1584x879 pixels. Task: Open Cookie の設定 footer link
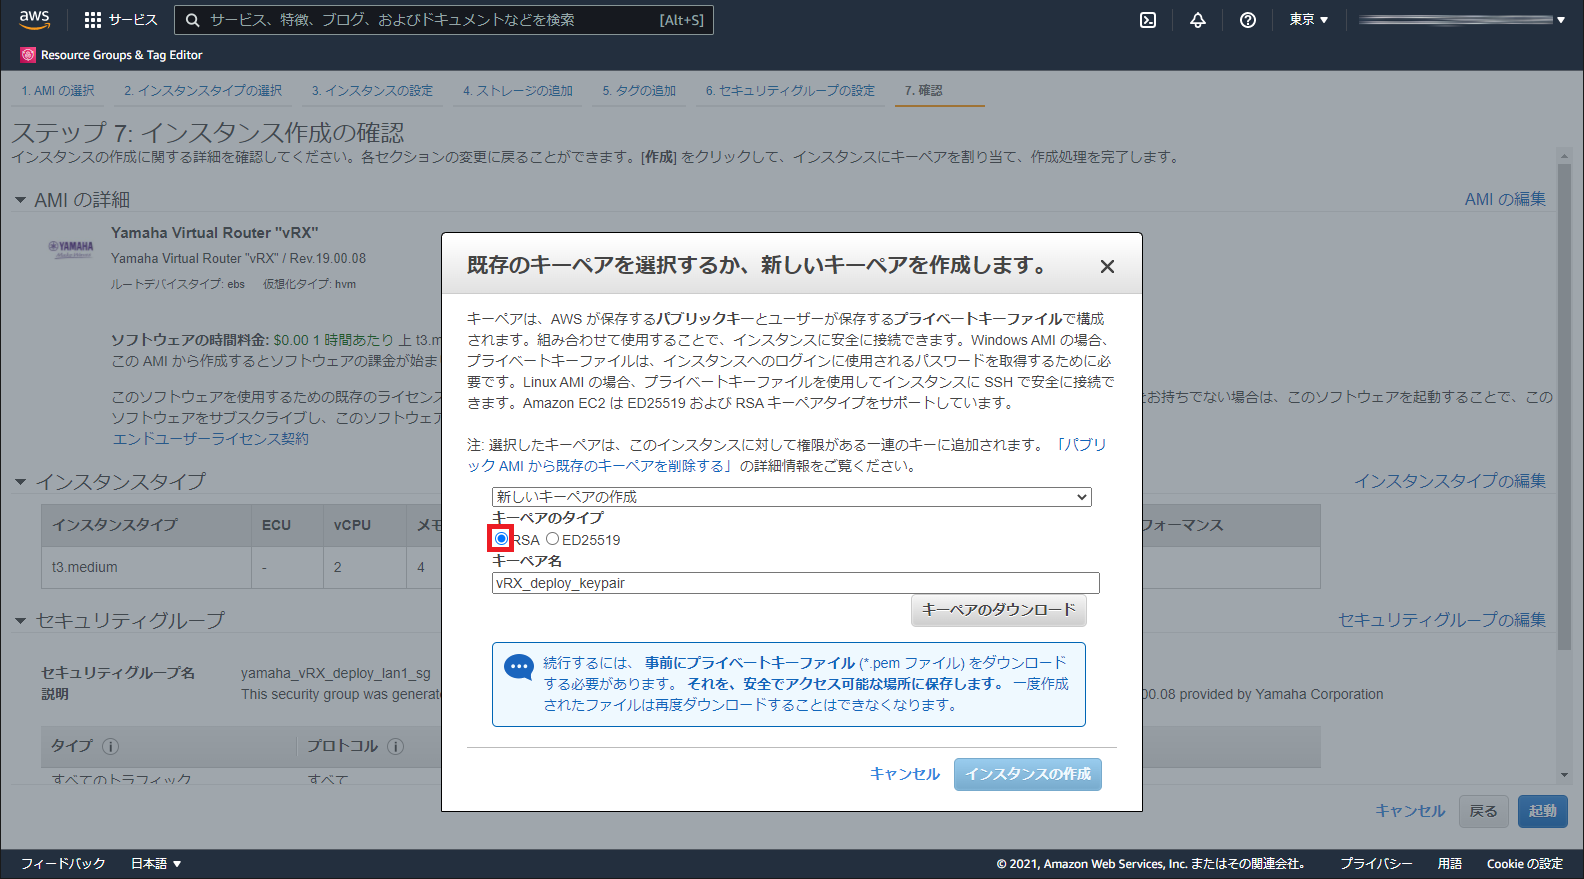1524,863
